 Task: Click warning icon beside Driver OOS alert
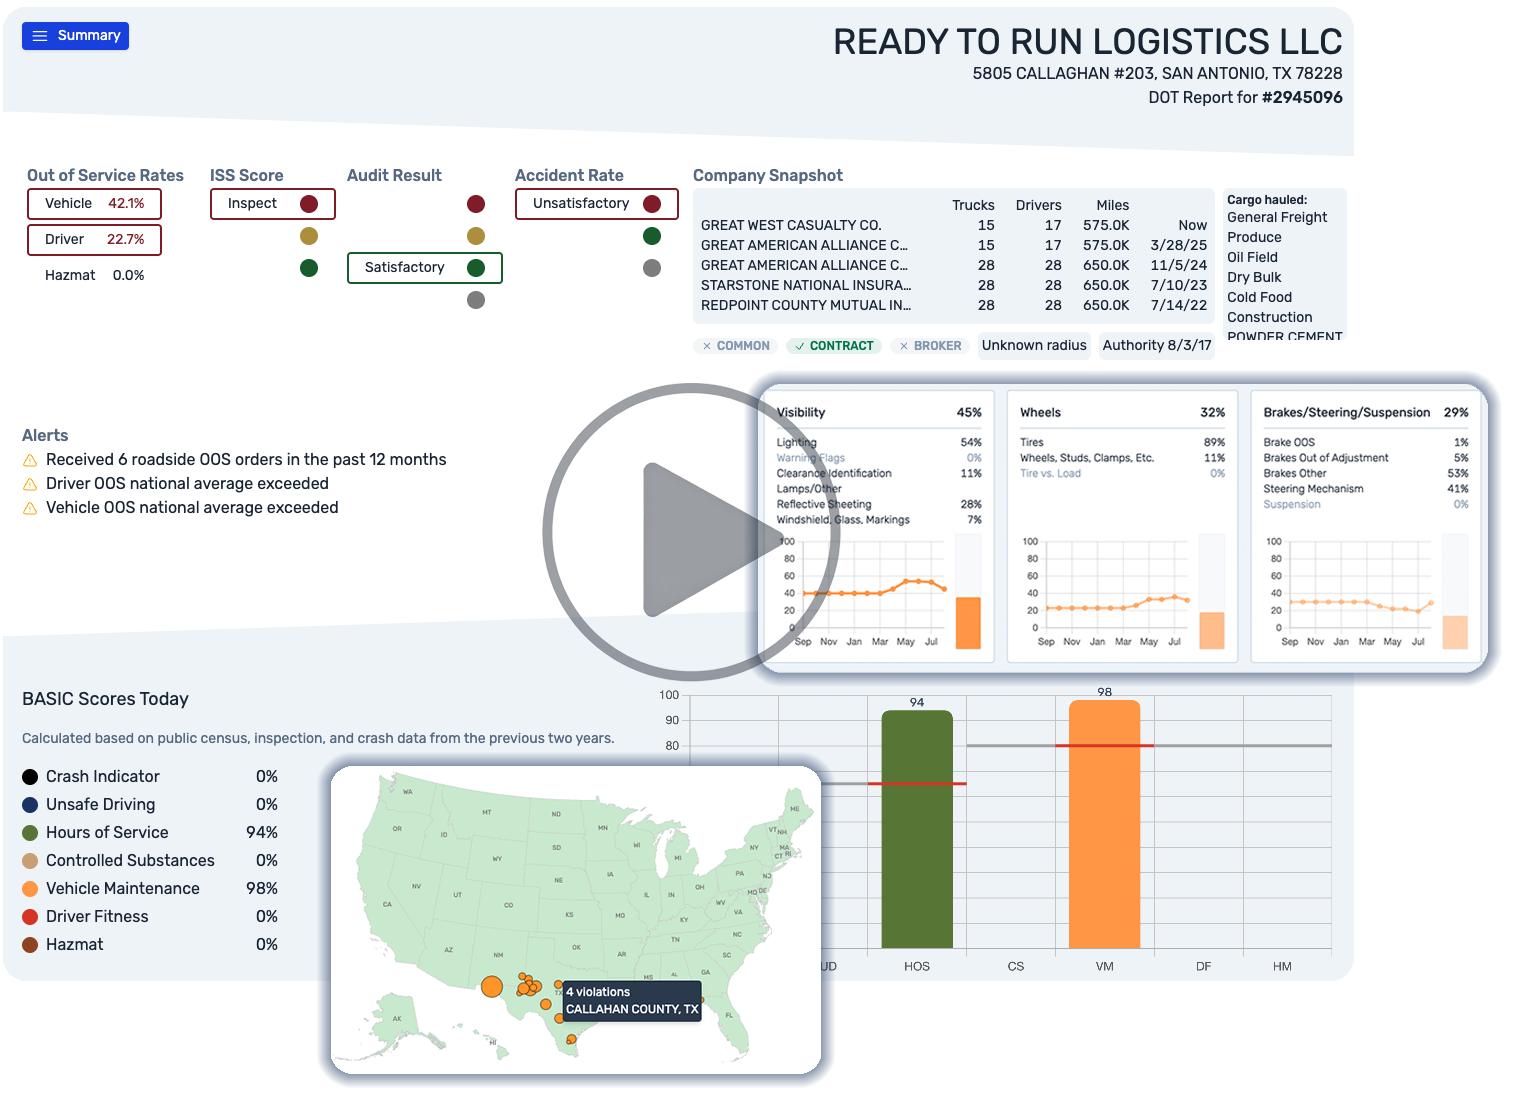(30, 484)
